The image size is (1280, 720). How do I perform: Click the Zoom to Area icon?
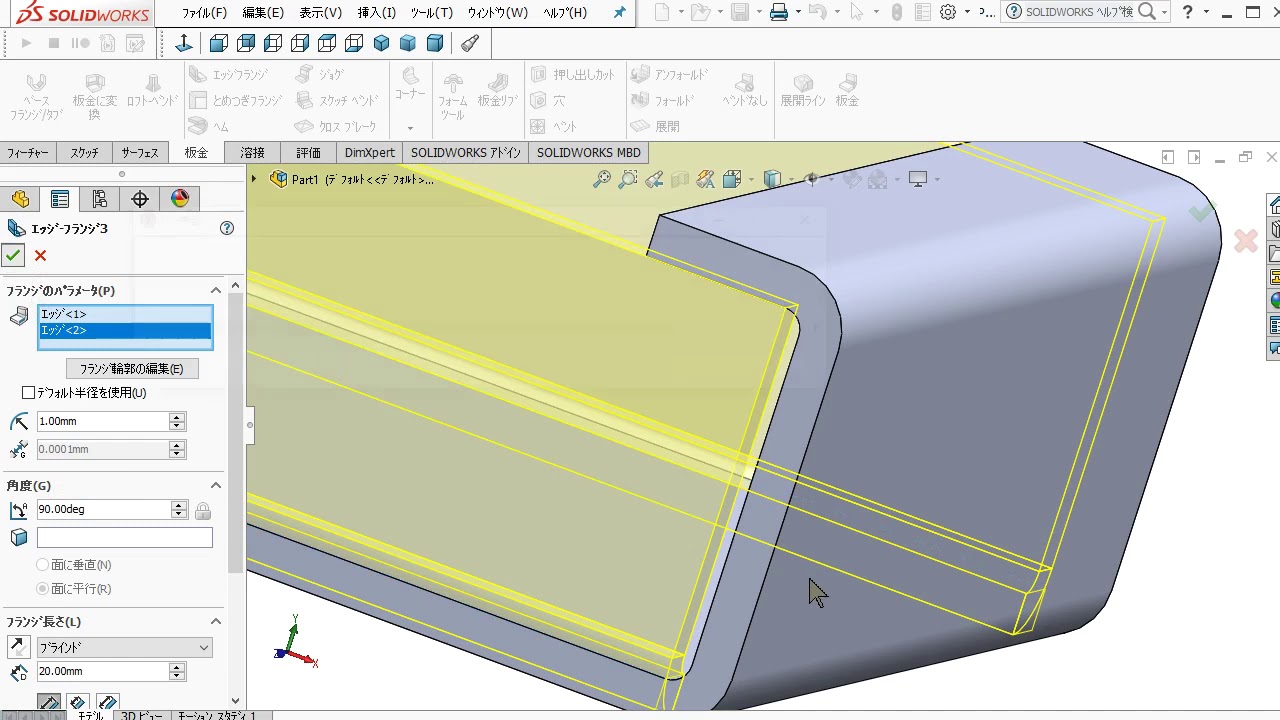(628, 179)
